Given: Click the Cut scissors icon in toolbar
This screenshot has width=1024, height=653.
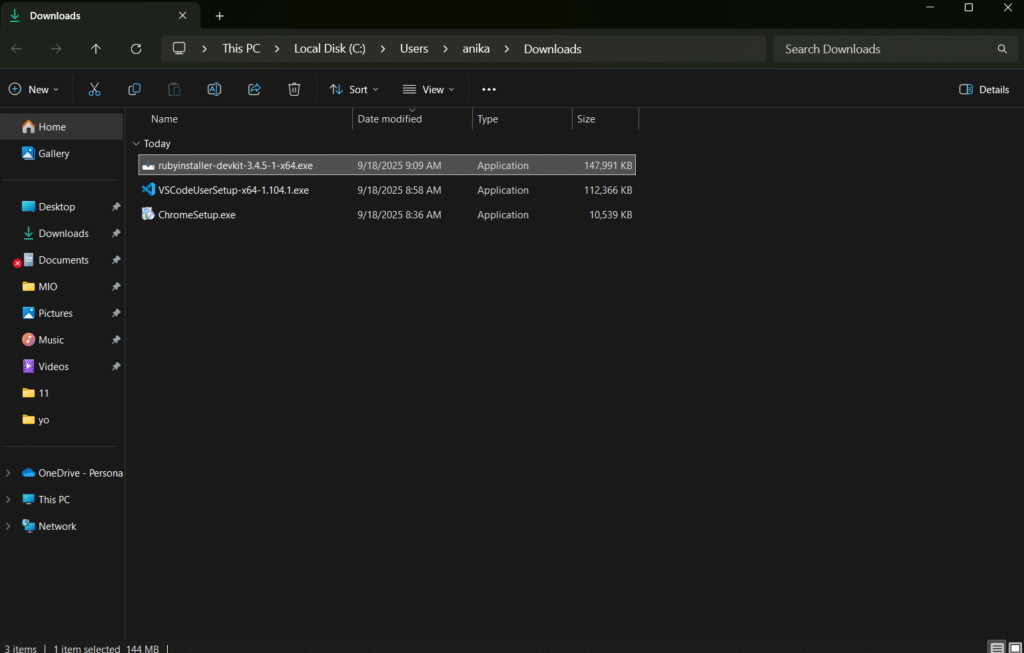Looking at the screenshot, I should tap(94, 89).
